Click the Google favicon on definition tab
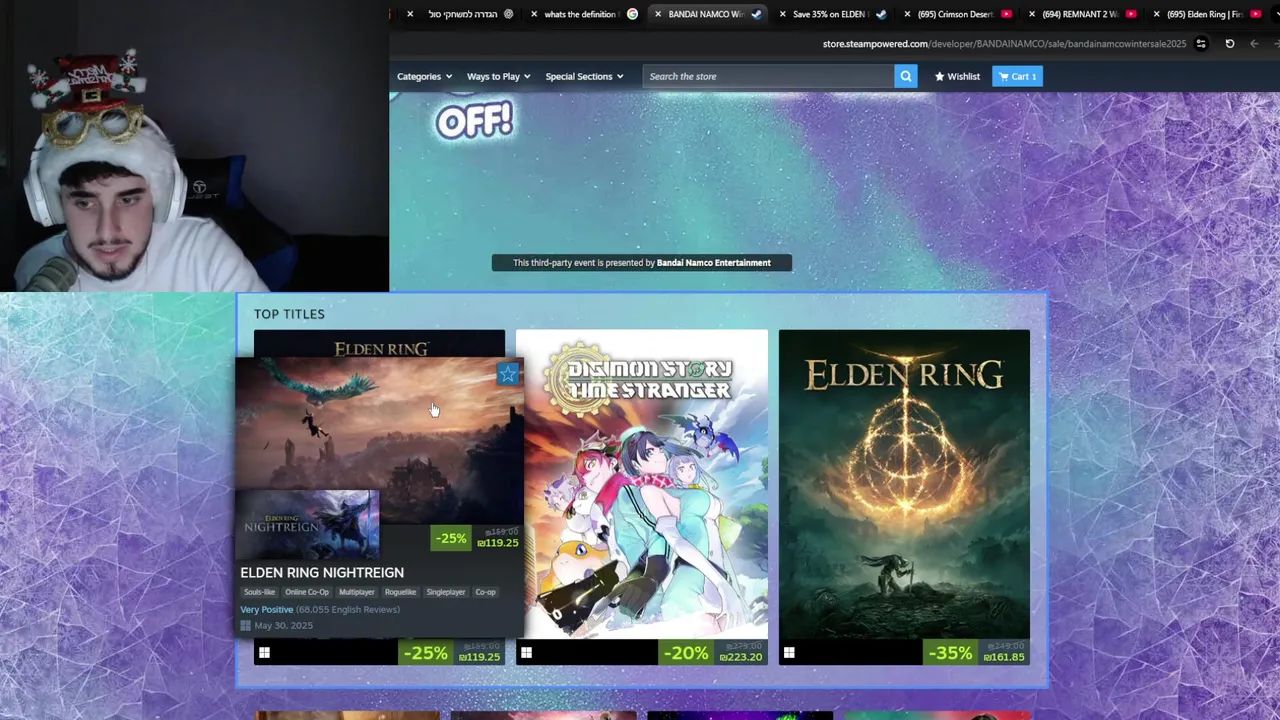1280x720 pixels. (x=632, y=14)
